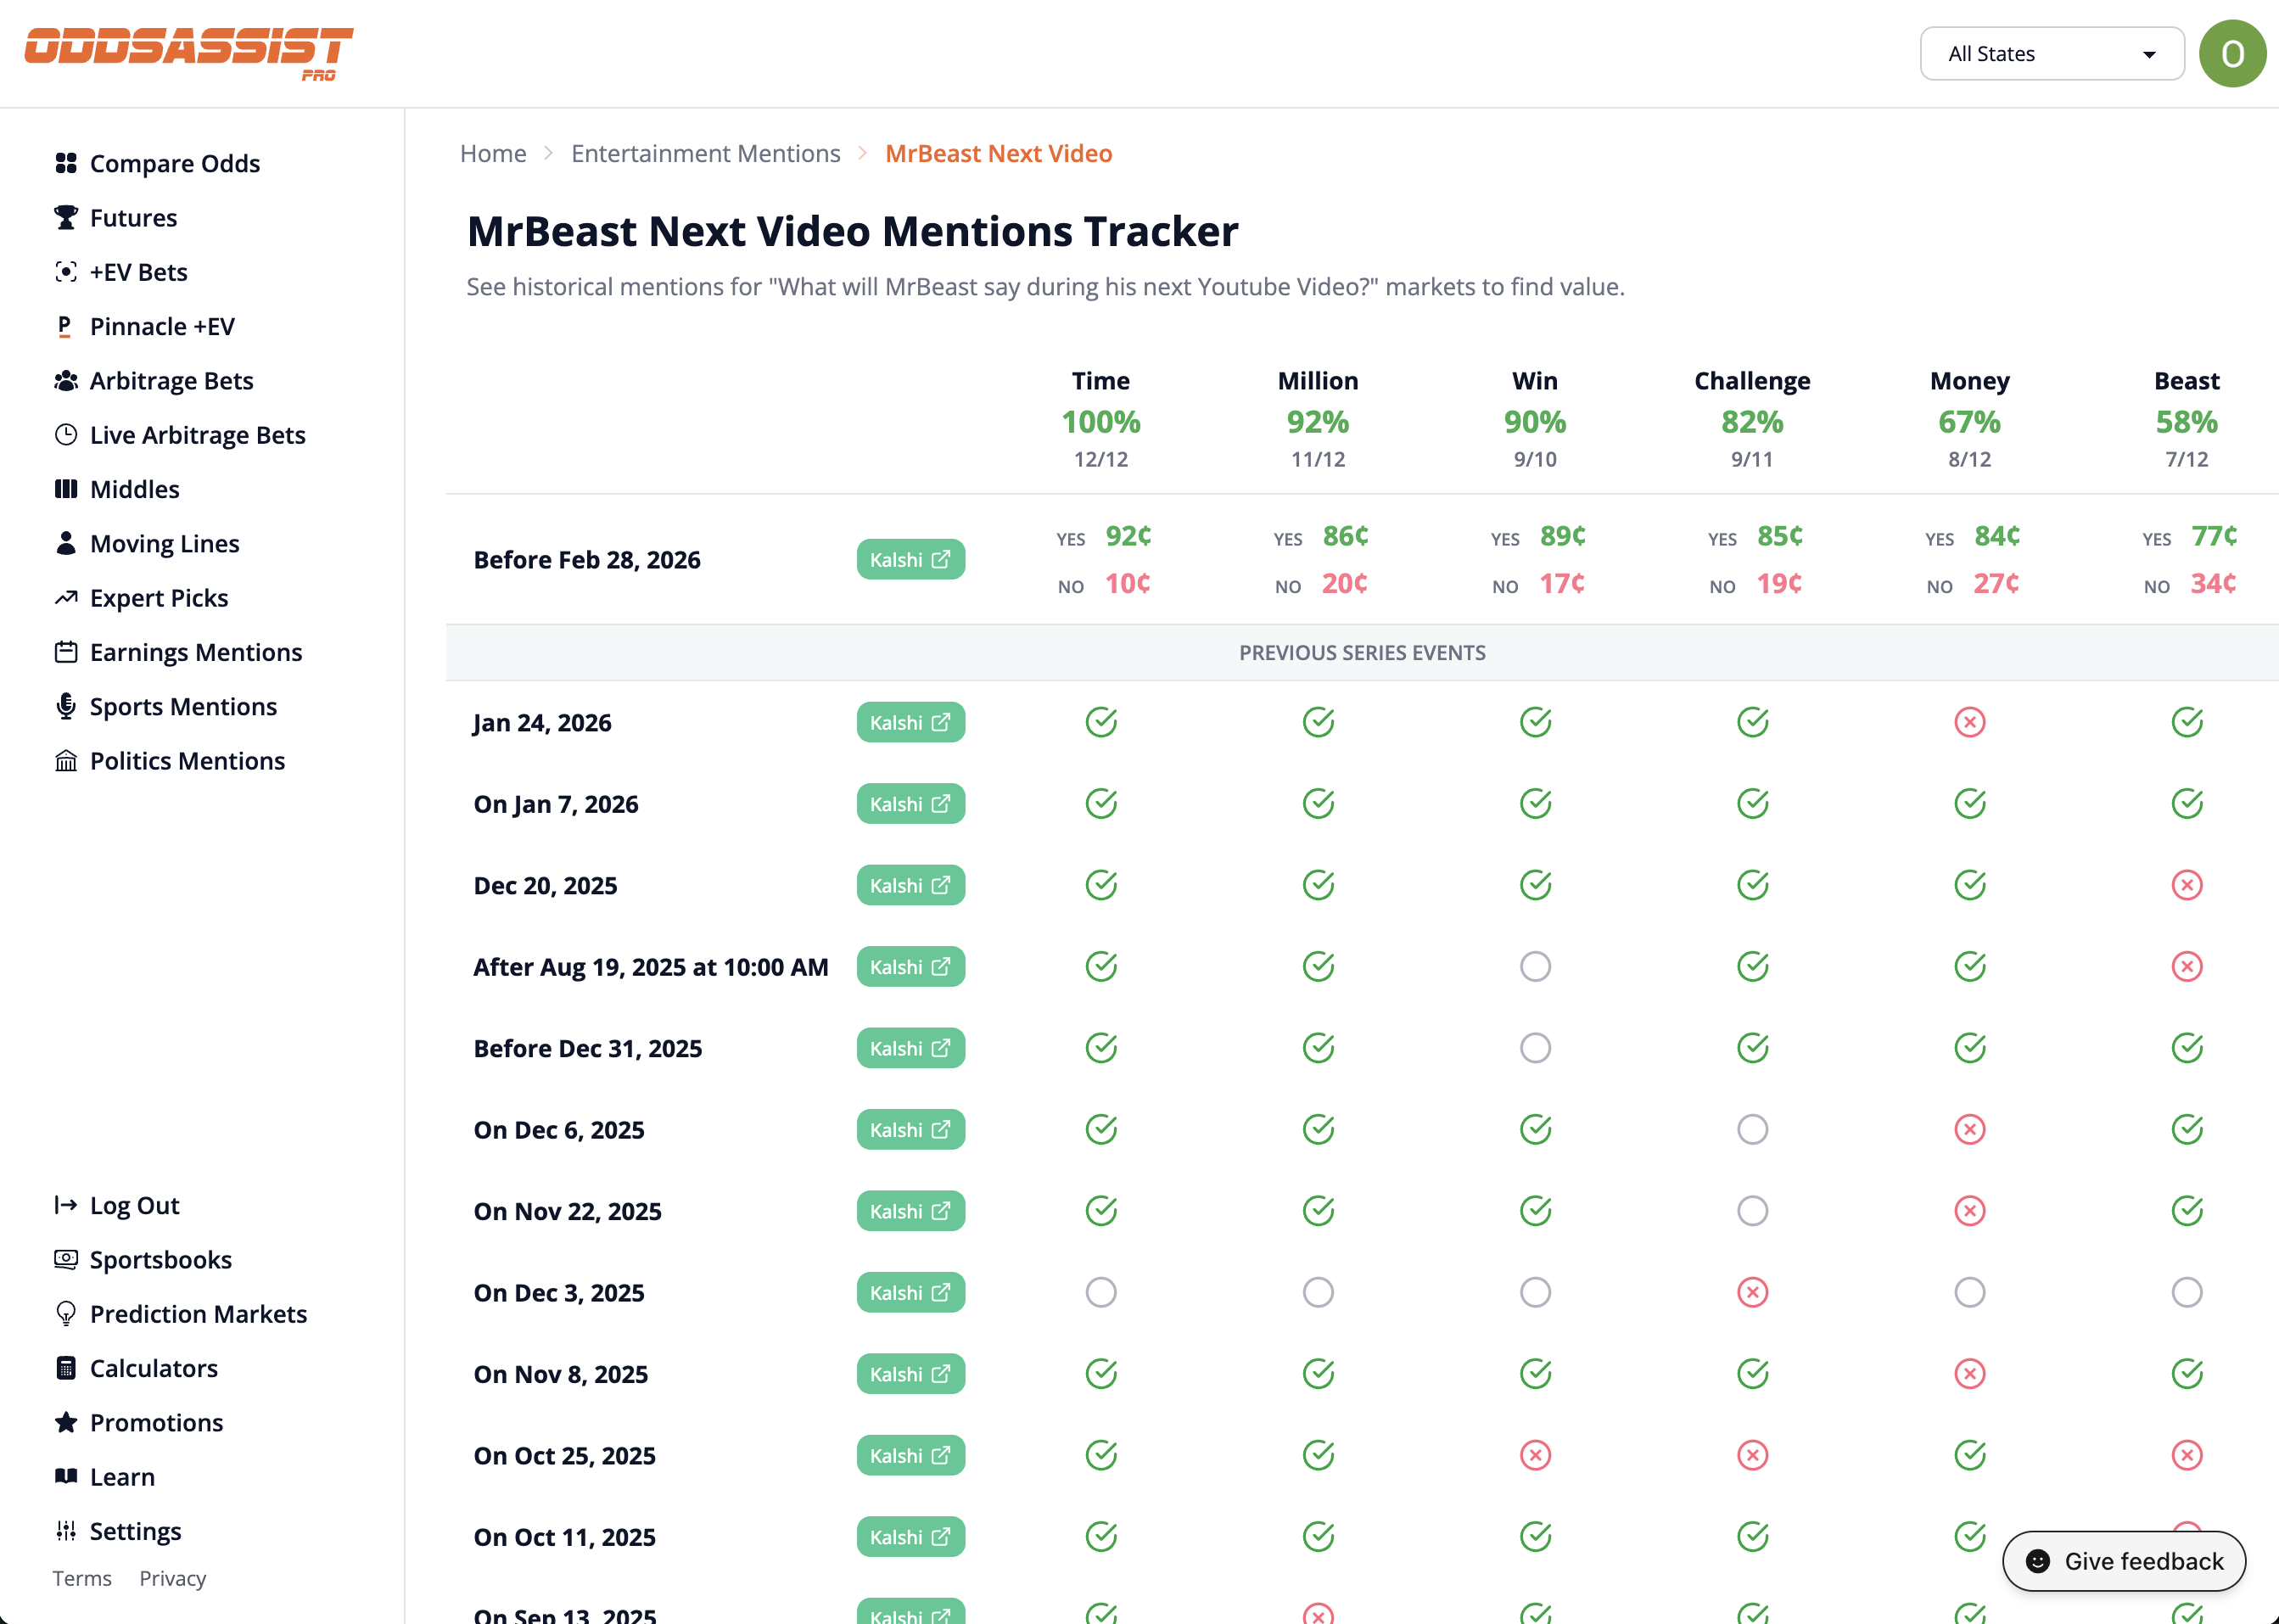Open the Kalshi link for Before Feb 28, 2026
Image resolution: width=2279 pixels, height=1624 pixels.
(x=910, y=559)
